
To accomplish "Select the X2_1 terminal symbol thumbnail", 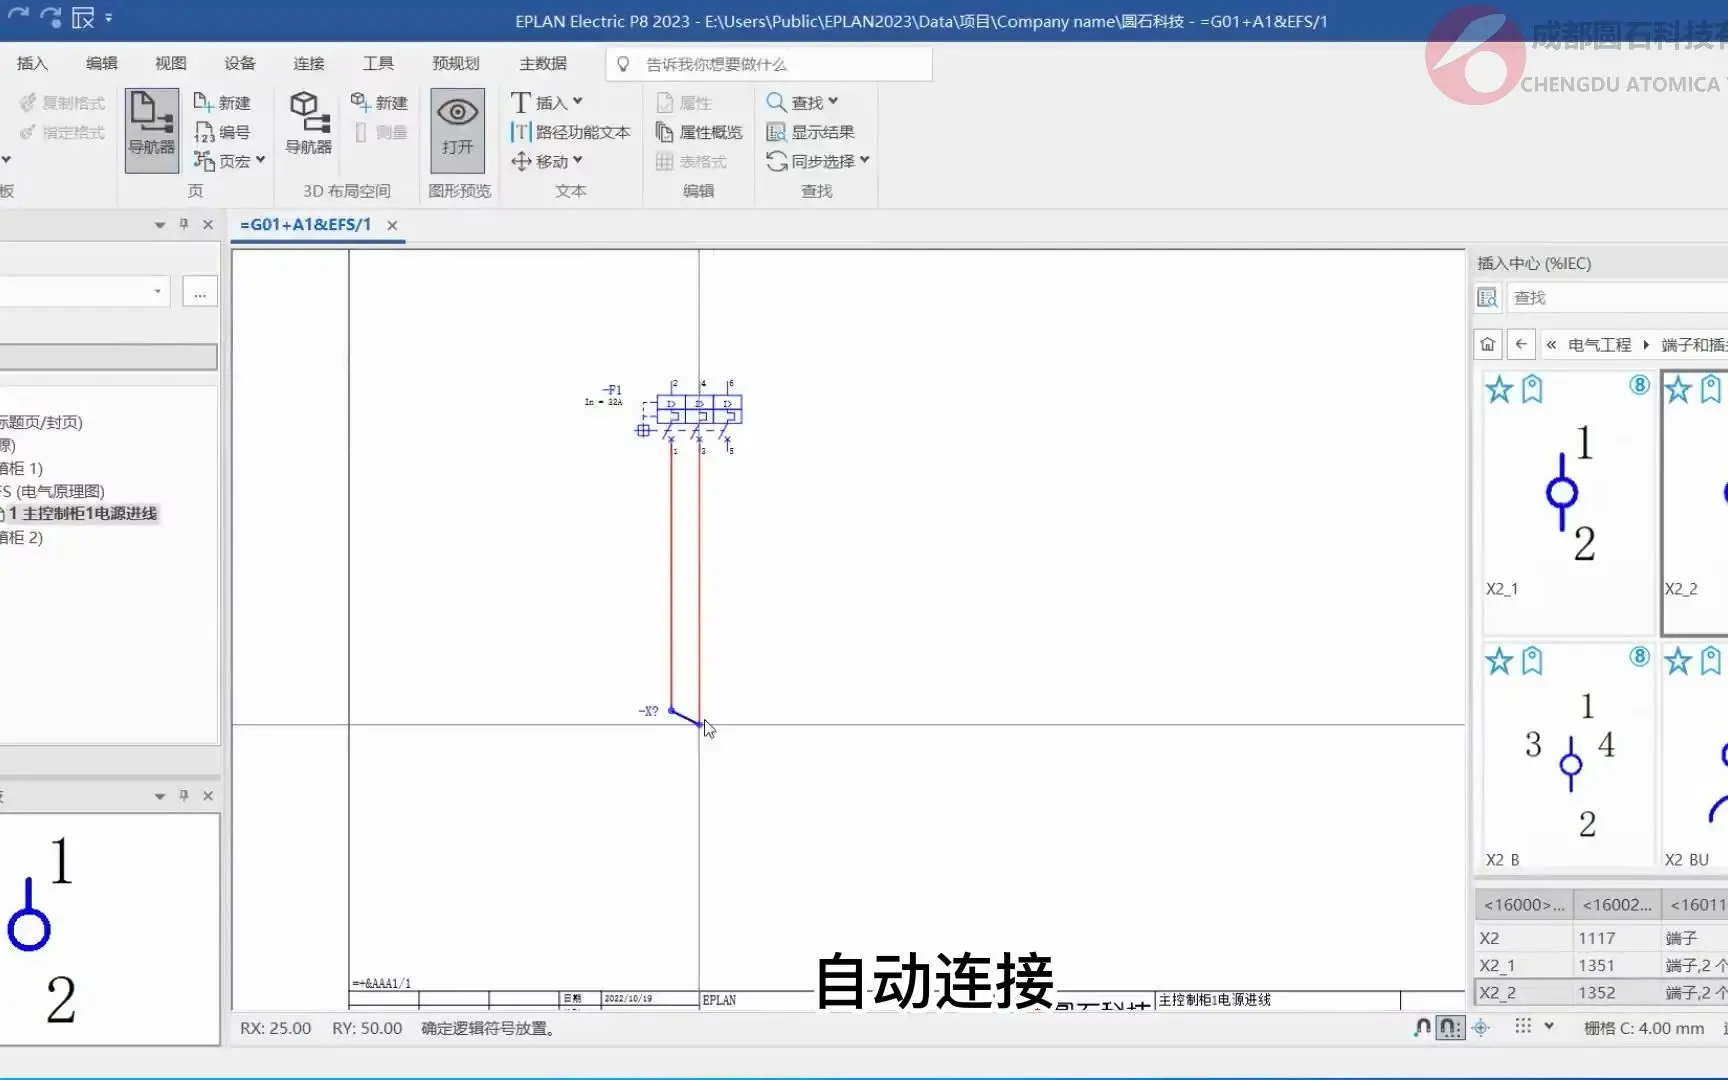I will coord(1568,504).
